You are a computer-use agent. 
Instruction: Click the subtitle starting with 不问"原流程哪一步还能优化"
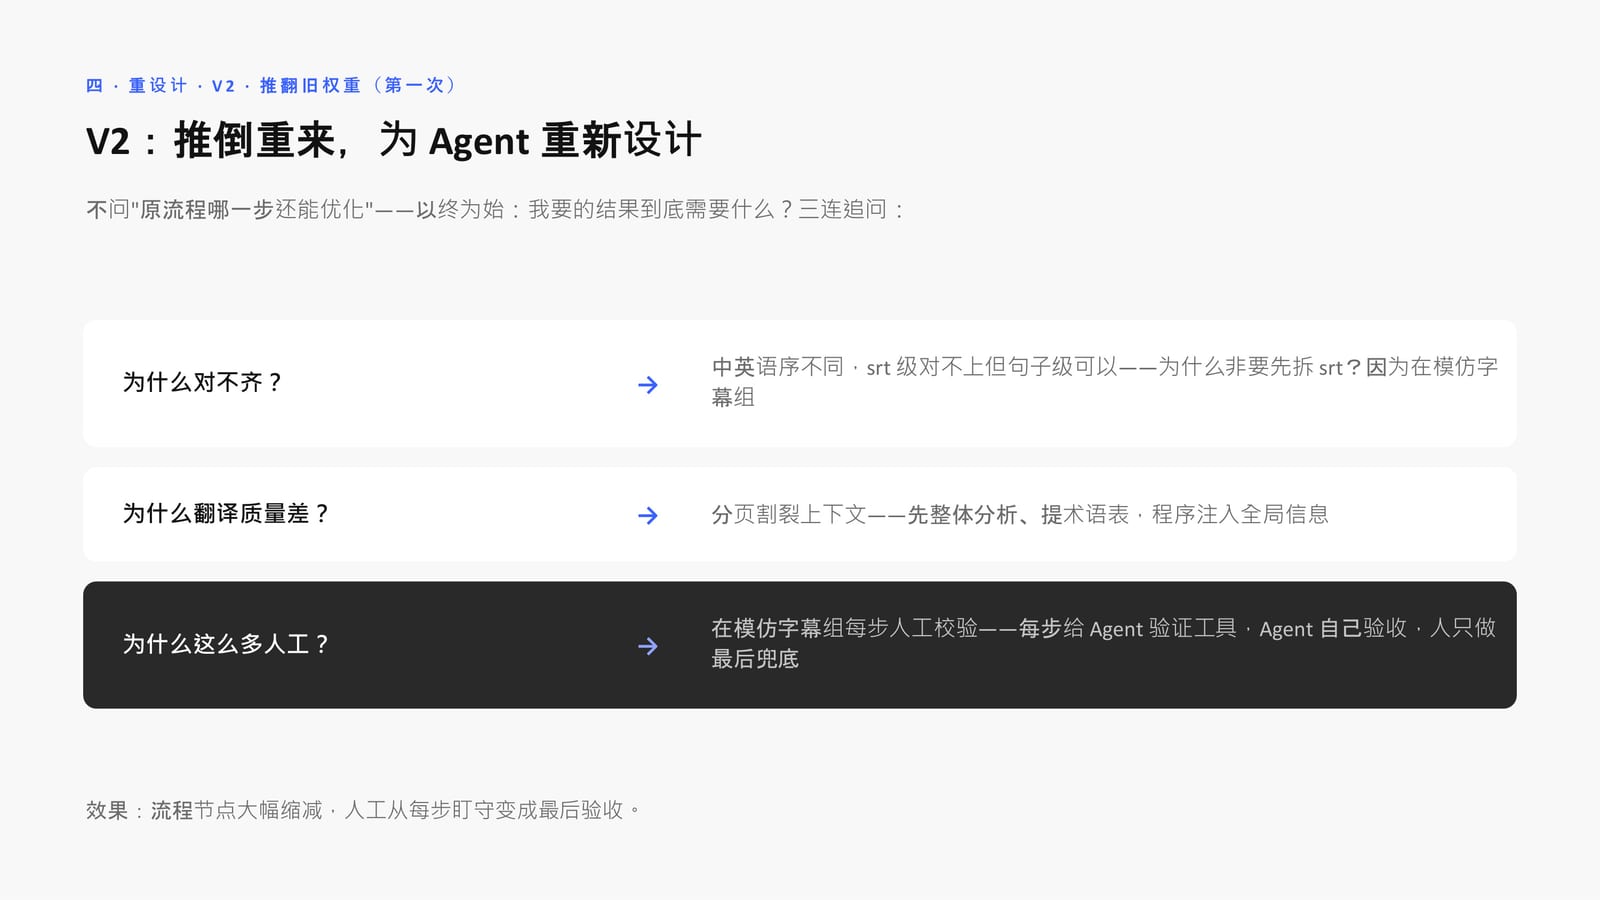tap(496, 209)
